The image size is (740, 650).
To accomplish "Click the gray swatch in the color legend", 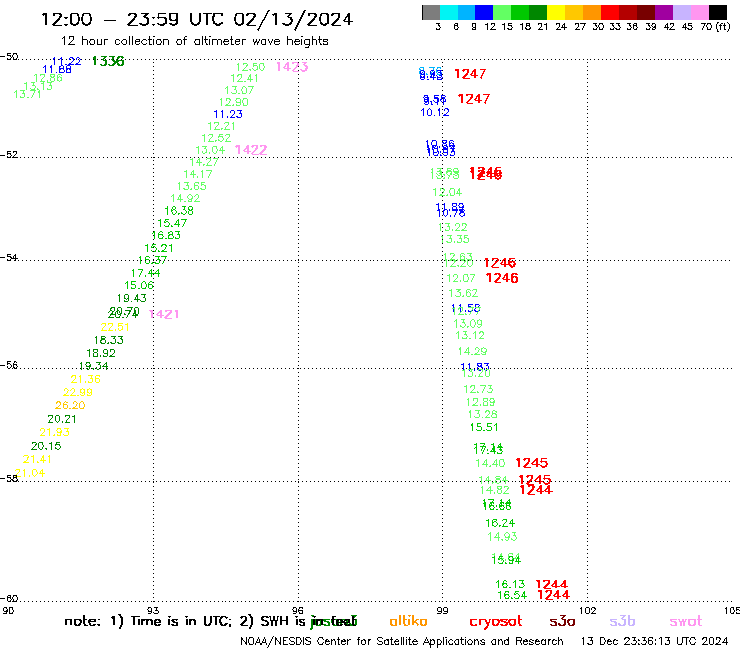I will [x=431, y=12].
